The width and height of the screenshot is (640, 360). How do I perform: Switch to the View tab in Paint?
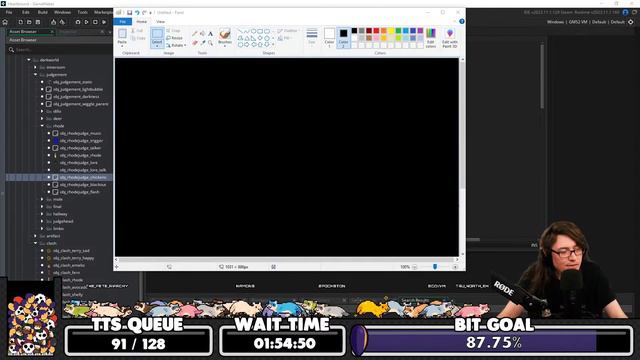160,22
